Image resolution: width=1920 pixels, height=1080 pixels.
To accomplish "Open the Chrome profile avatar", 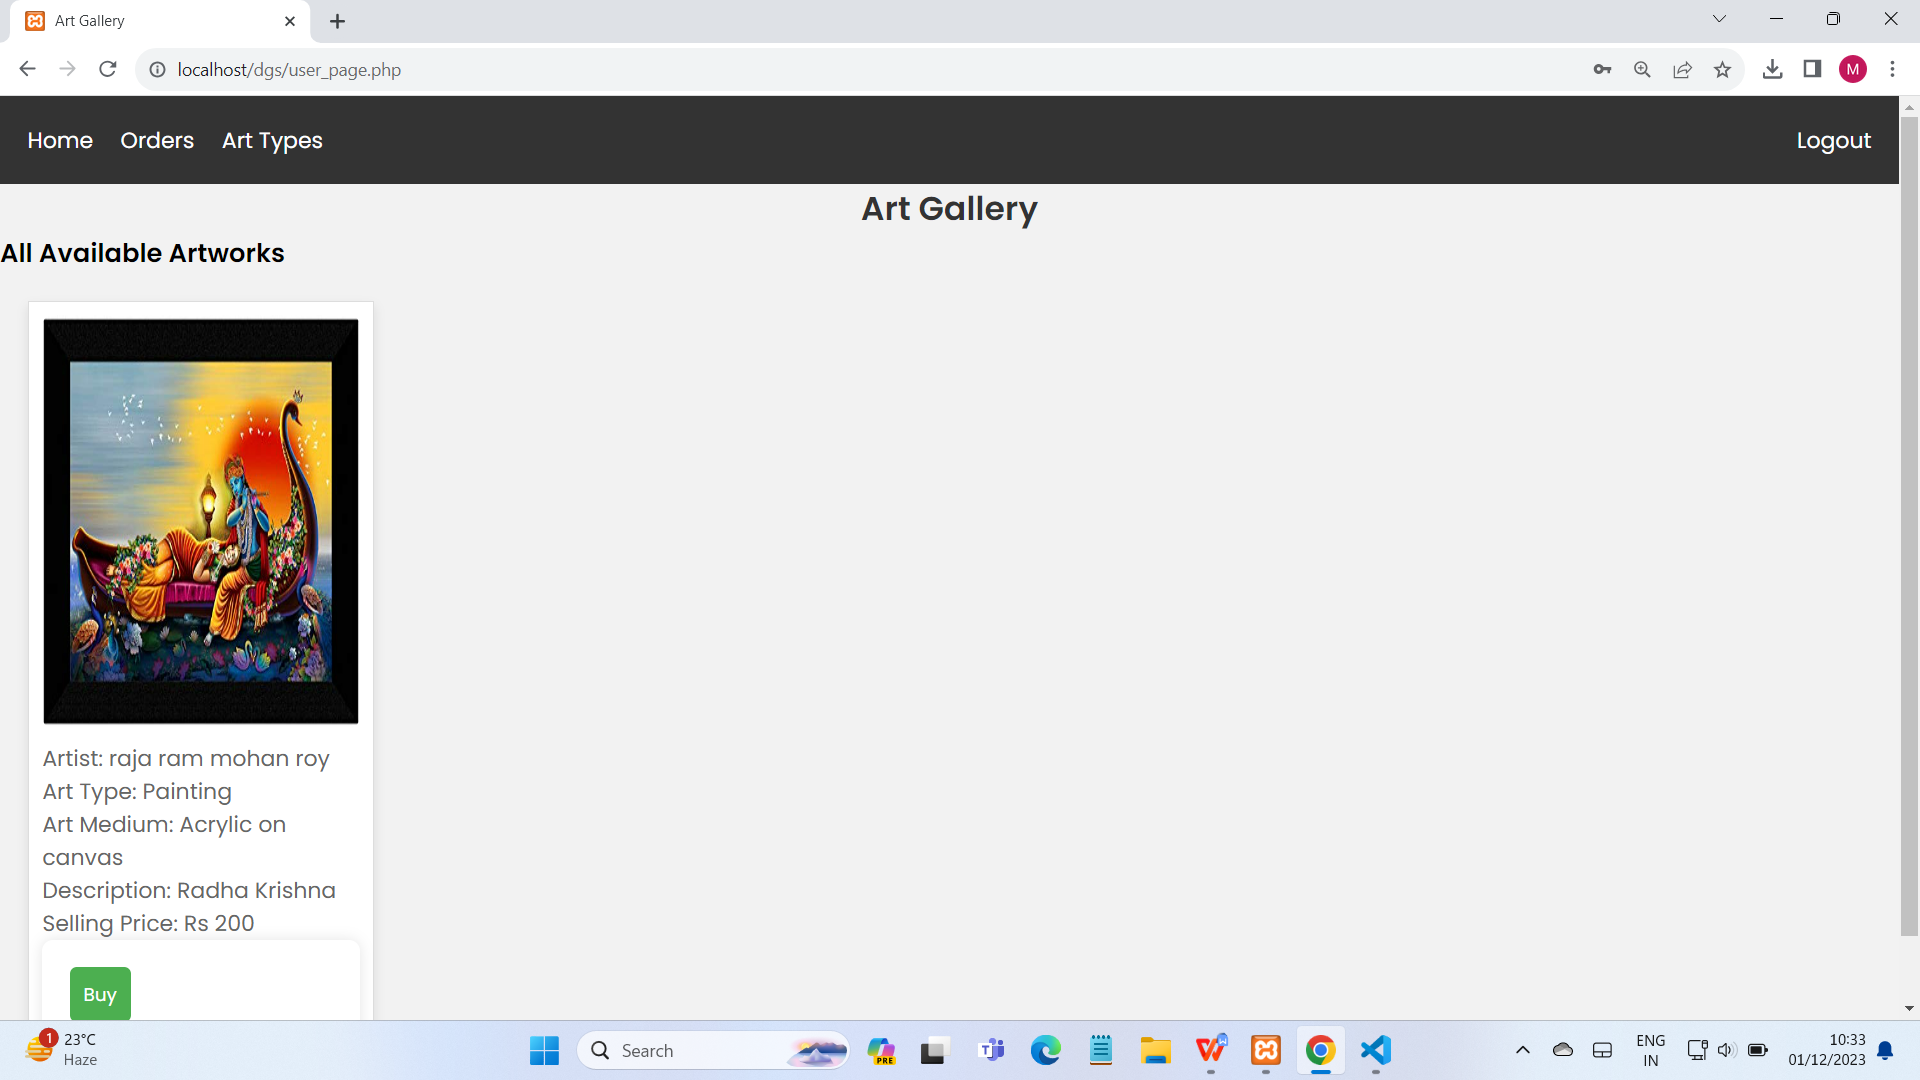I will click(x=1854, y=69).
